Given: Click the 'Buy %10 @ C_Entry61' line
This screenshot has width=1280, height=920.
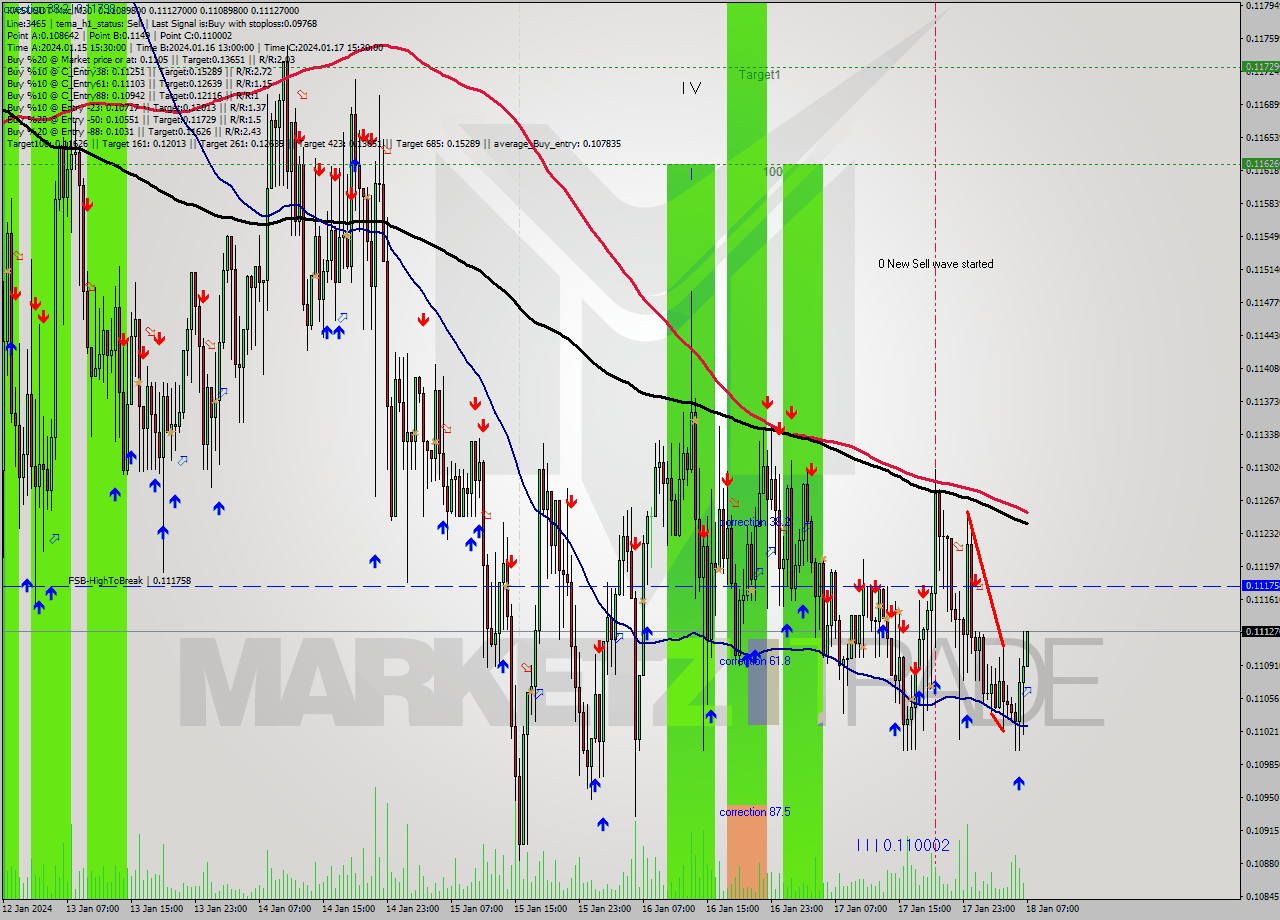Looking at the screenshot, I should [x=139, y=83].
